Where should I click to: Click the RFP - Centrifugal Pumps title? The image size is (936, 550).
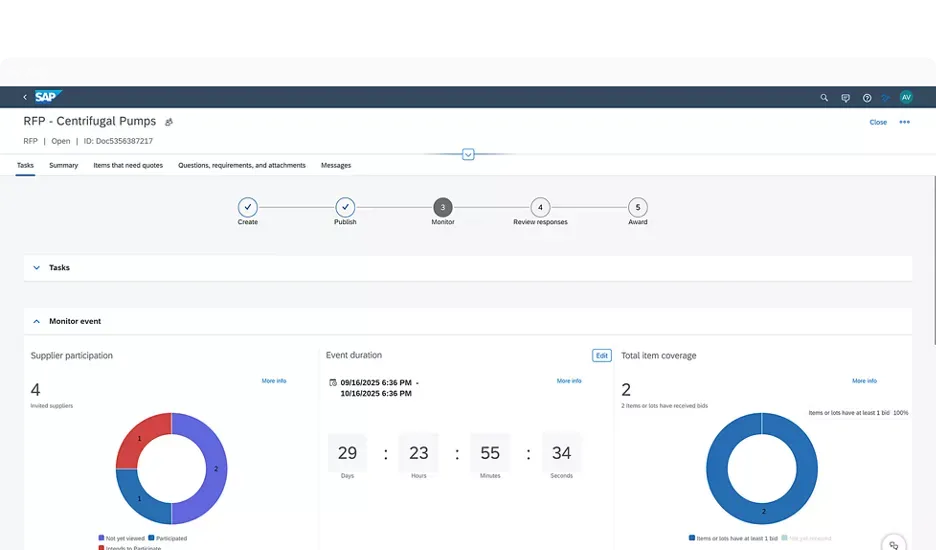(x=90, y=121)
